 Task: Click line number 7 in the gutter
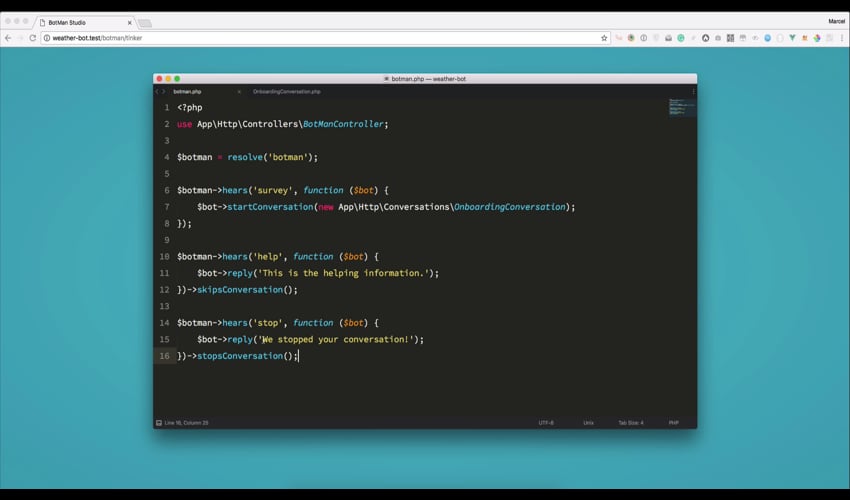[x=167, y=207]
